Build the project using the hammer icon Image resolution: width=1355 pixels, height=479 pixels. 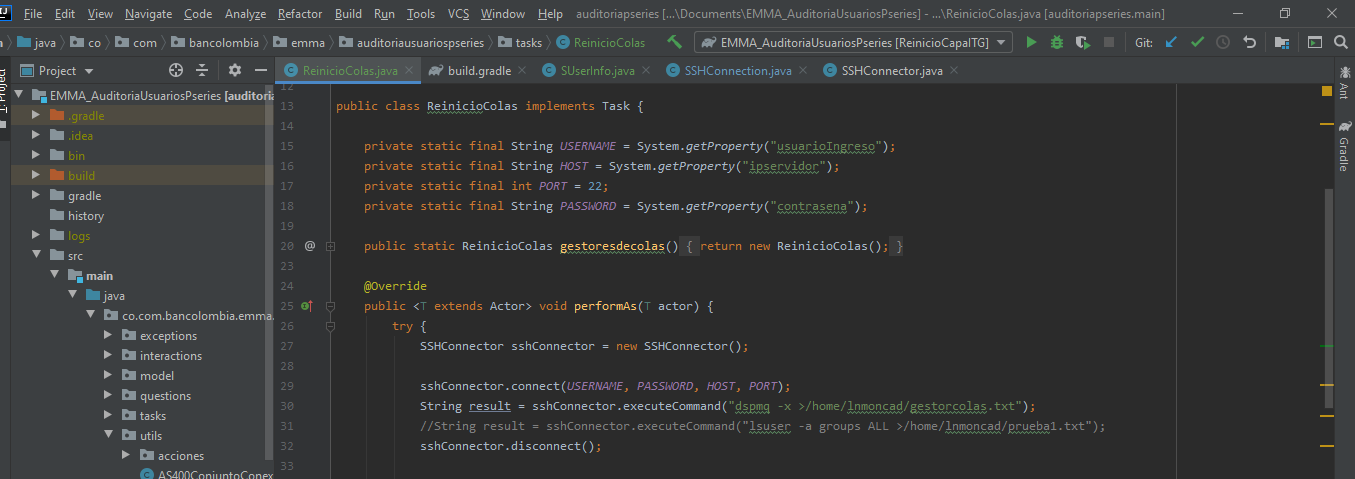pyautogui.click(x=675, y=42)
